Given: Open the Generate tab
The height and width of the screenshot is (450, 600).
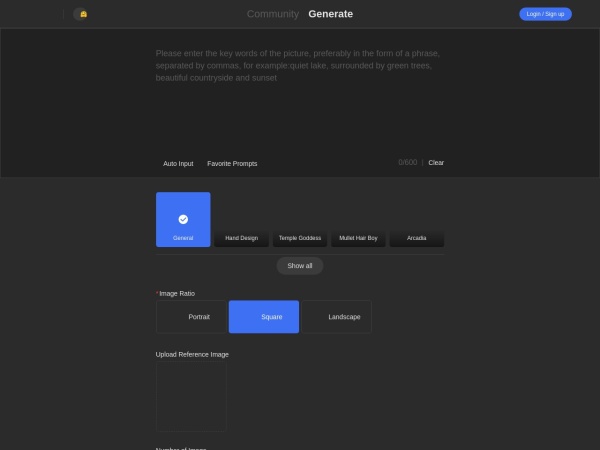Looking at the screenshot, I should pos(330,14).
